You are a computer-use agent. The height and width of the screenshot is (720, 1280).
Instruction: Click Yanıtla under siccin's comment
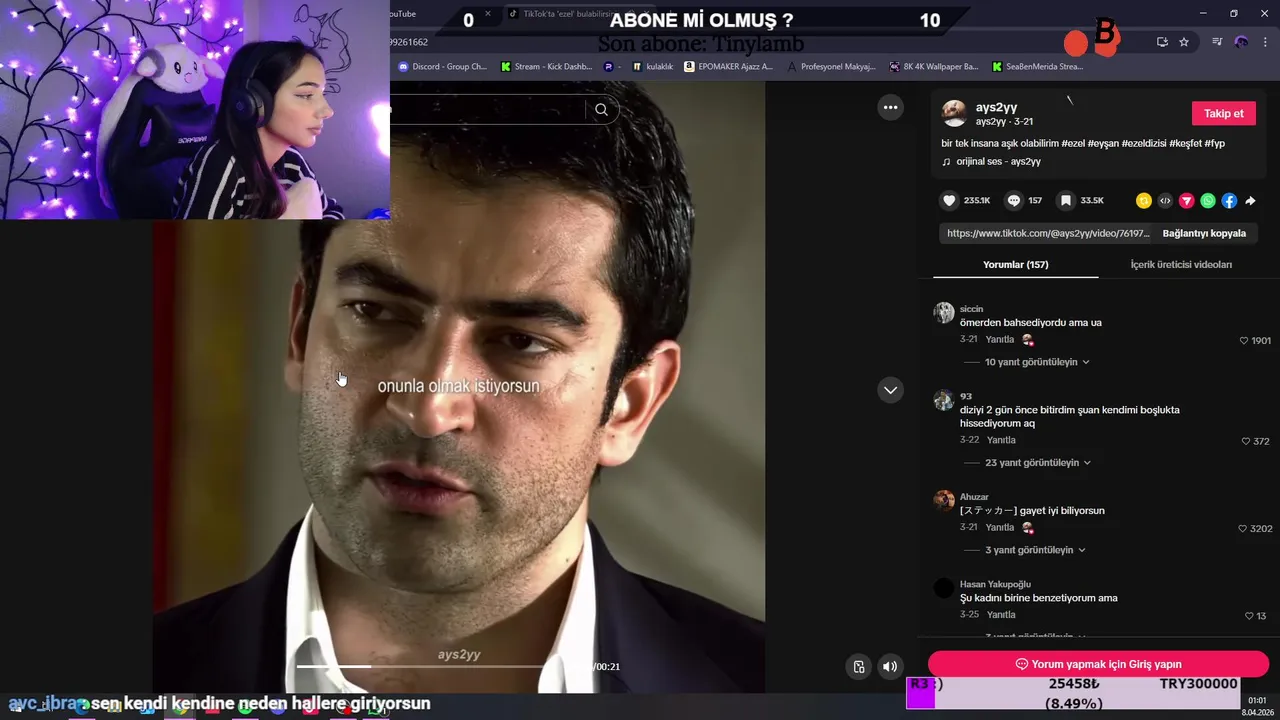[999, 340]
